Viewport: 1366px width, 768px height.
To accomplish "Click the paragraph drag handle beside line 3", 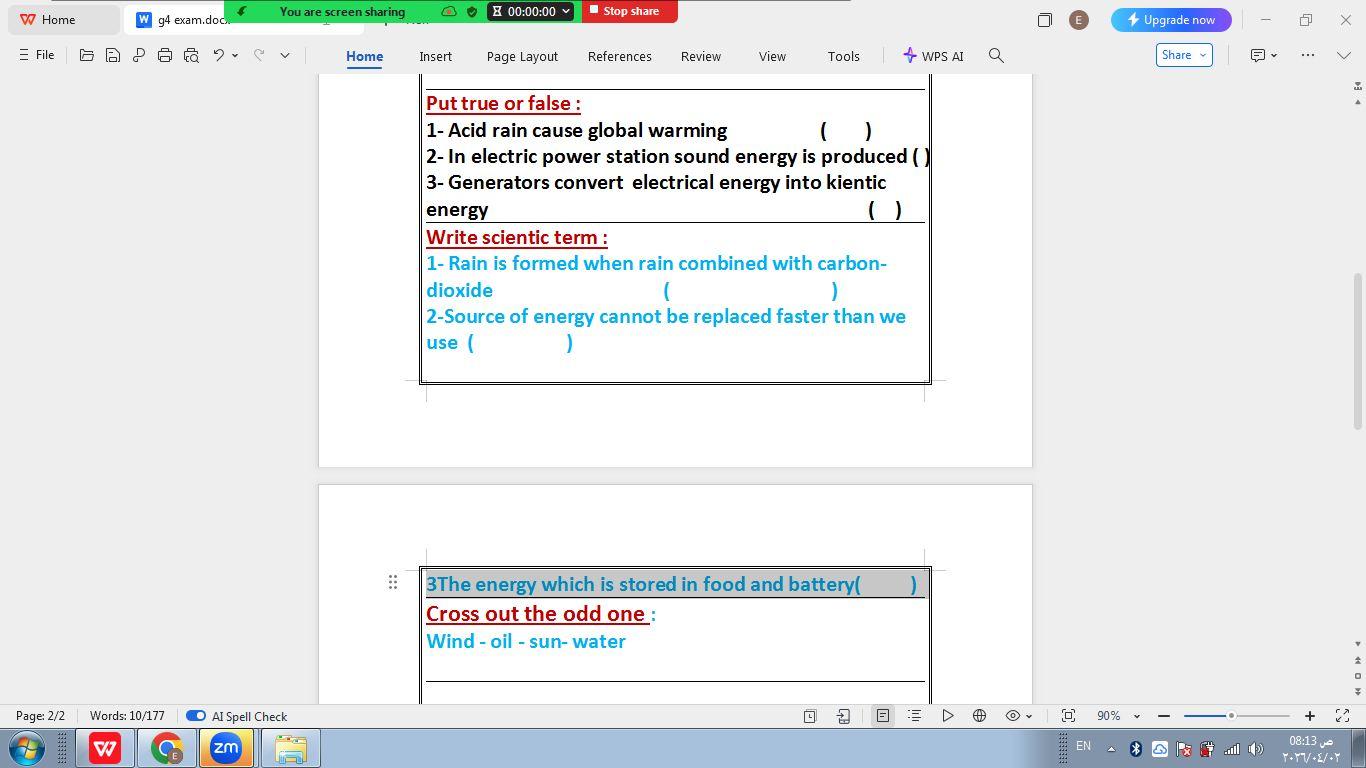I will click(x=393, y=583).
